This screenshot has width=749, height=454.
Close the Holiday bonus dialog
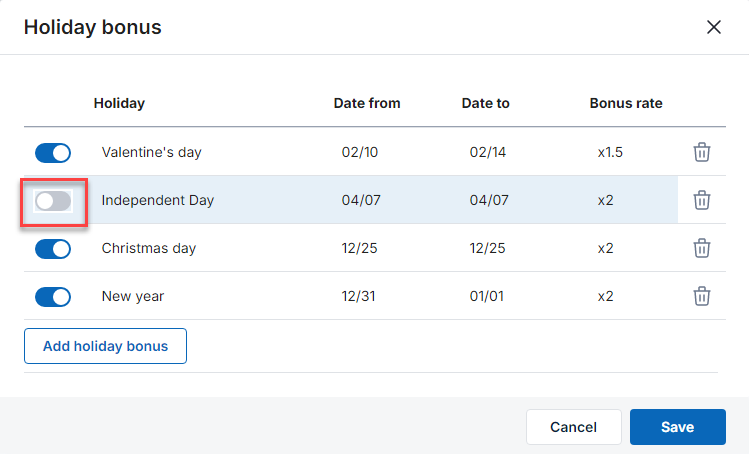714,27
